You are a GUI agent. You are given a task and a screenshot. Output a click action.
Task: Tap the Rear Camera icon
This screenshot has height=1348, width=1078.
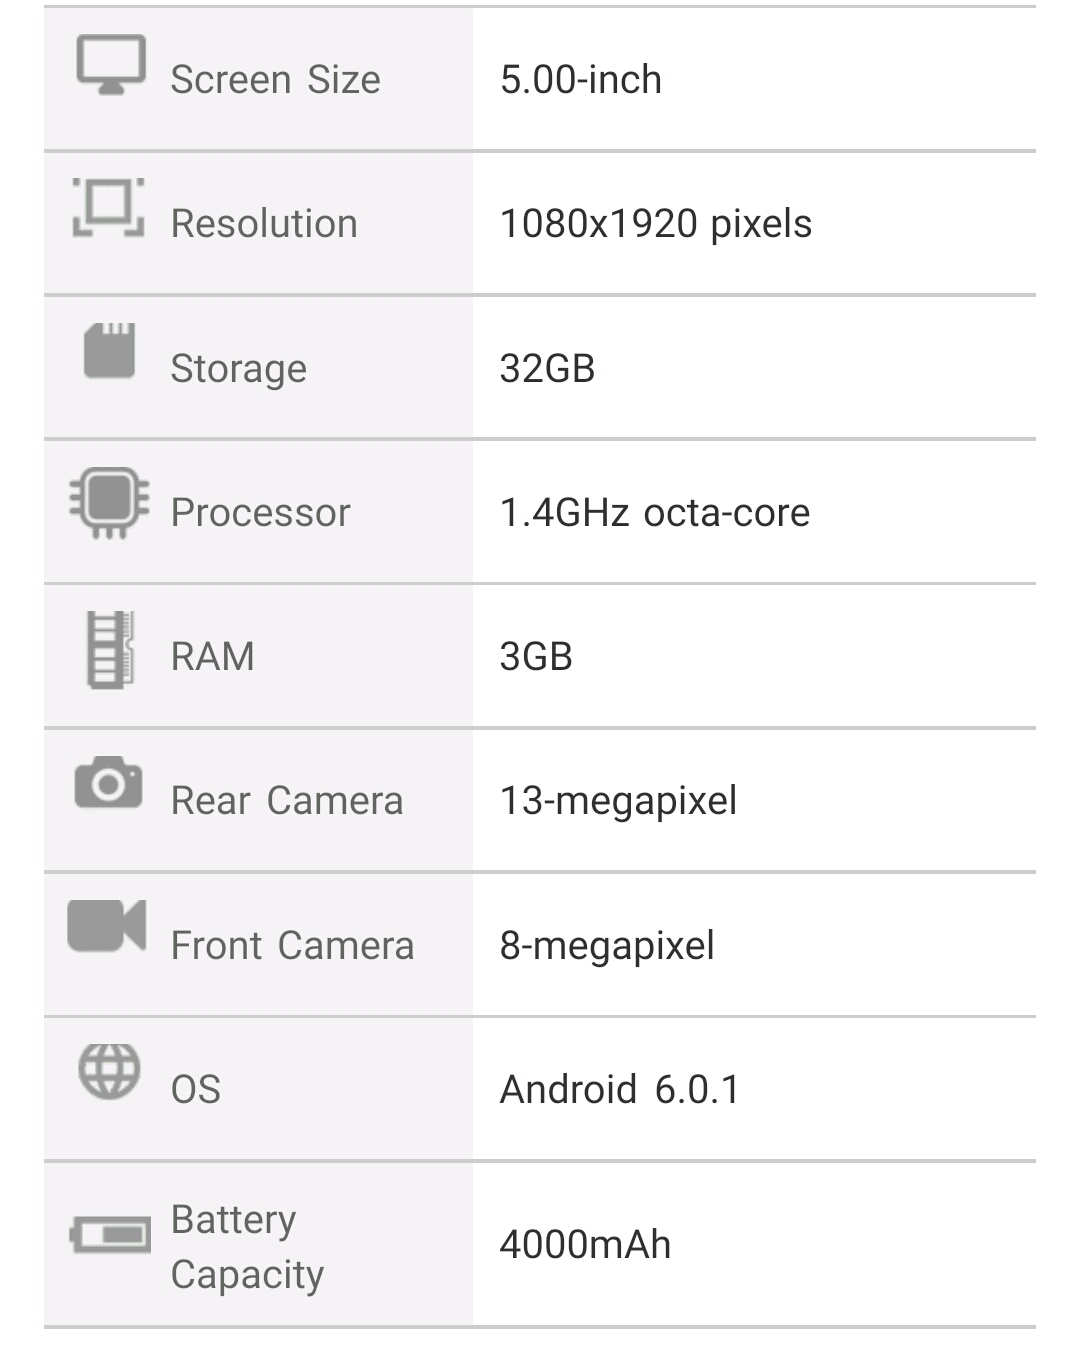tap(108, 783)
